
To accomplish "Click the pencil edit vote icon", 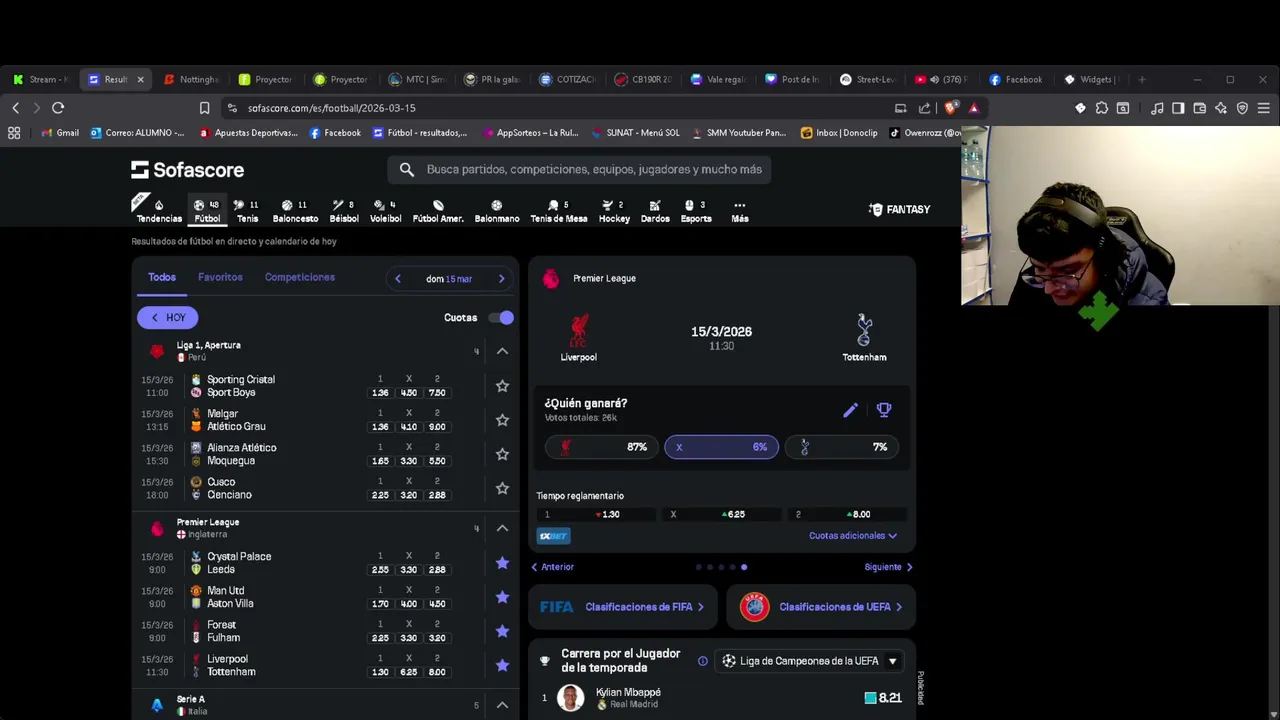I will (x=850, y=410).
